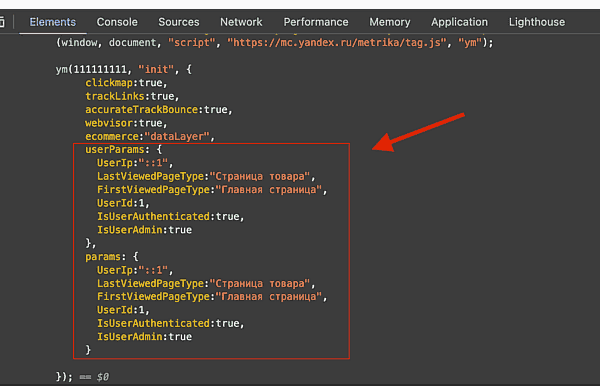Viewport: 600px width, 386px height.
Task: Click the trackLinks:true line
Action: [x=132, y=96]
